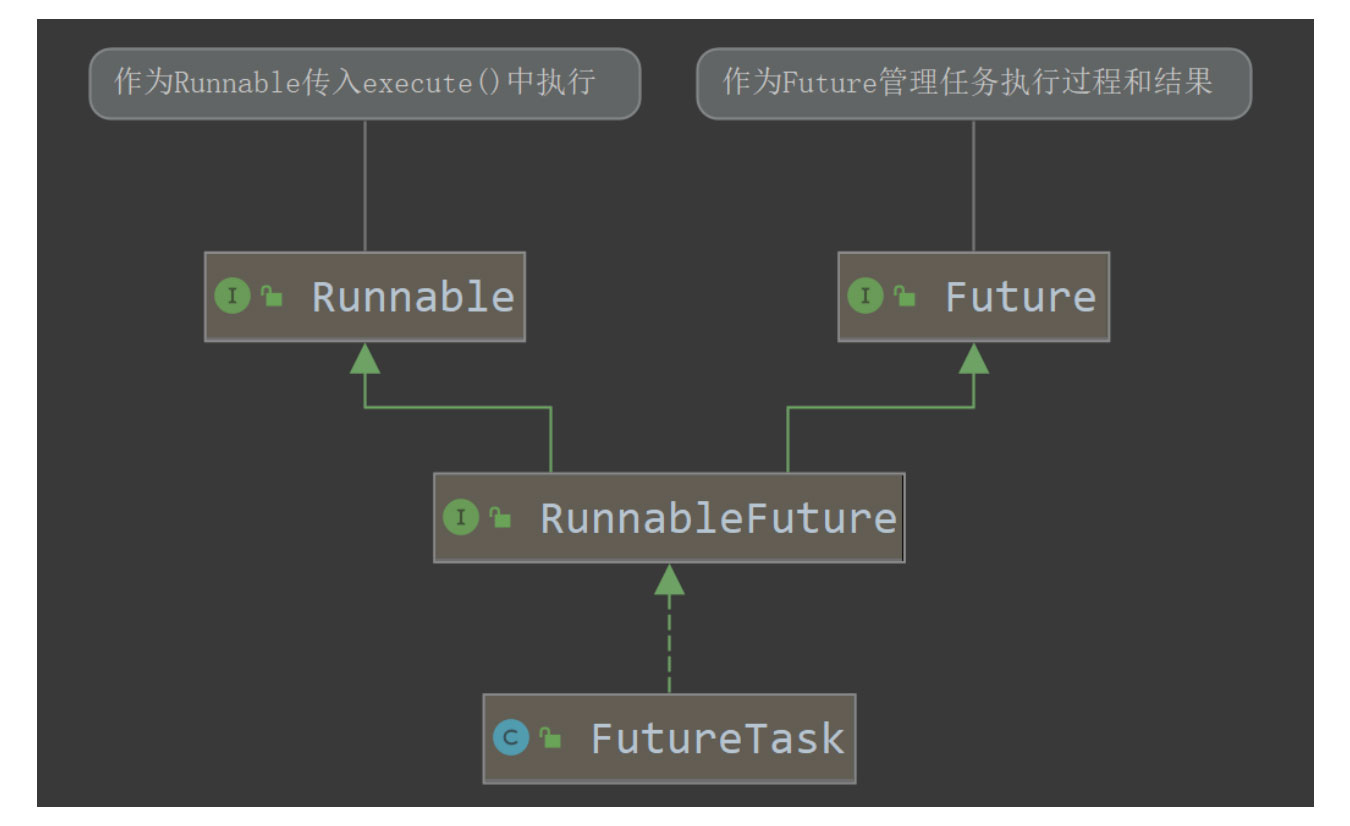Click the interface icon in the RunnableFuture node
This screenshot has width=1350, height=826.
click(x=461, y=517)
